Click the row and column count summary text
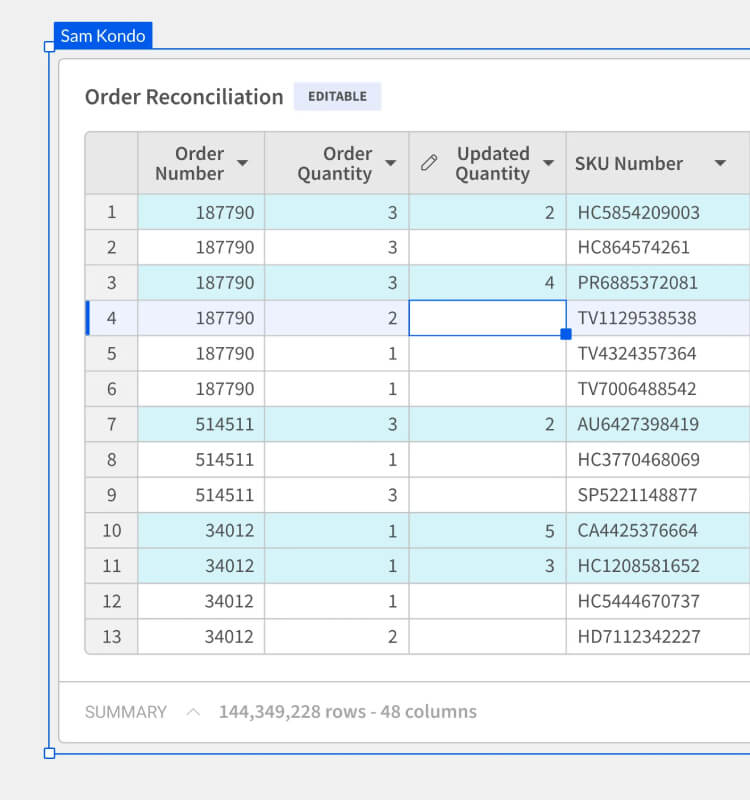The image size is (750, 800). [347, 712]
